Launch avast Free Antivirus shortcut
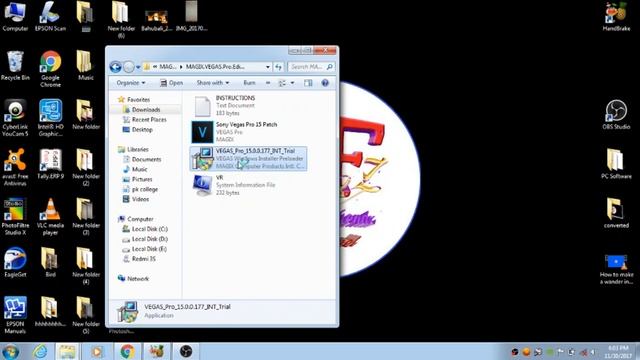Viewport: 640px width, 360px height. (15, 167)
